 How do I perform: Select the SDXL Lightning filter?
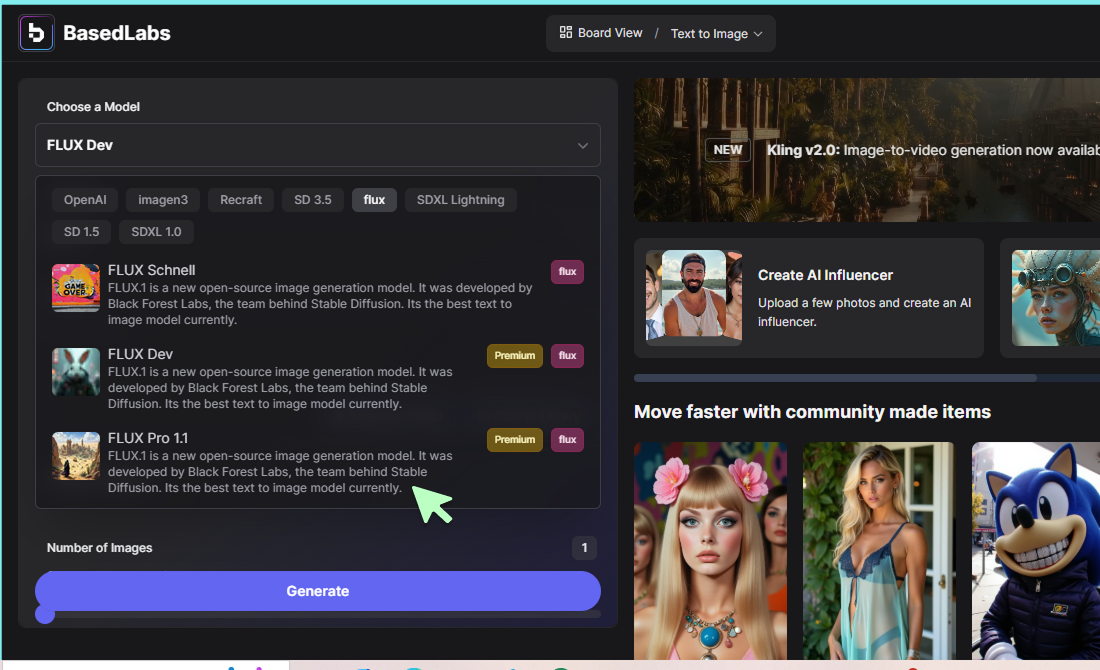click(460, 200)
